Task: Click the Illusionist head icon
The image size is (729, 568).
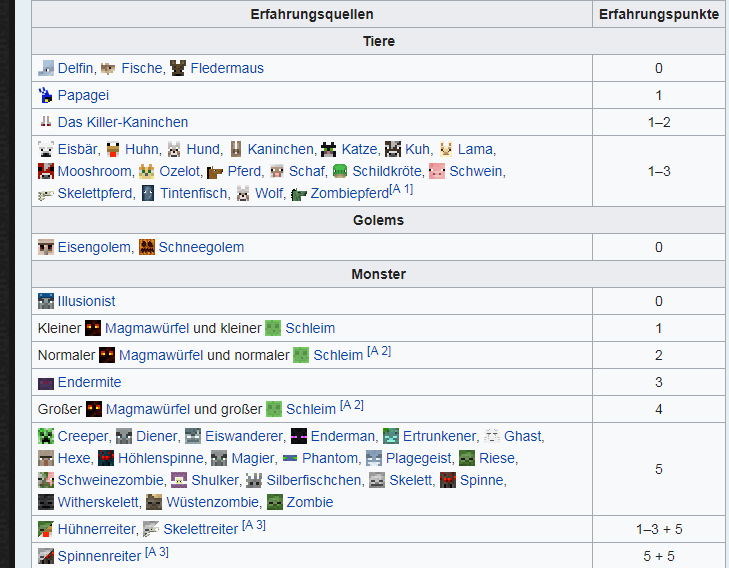Action: pos(46,301)
